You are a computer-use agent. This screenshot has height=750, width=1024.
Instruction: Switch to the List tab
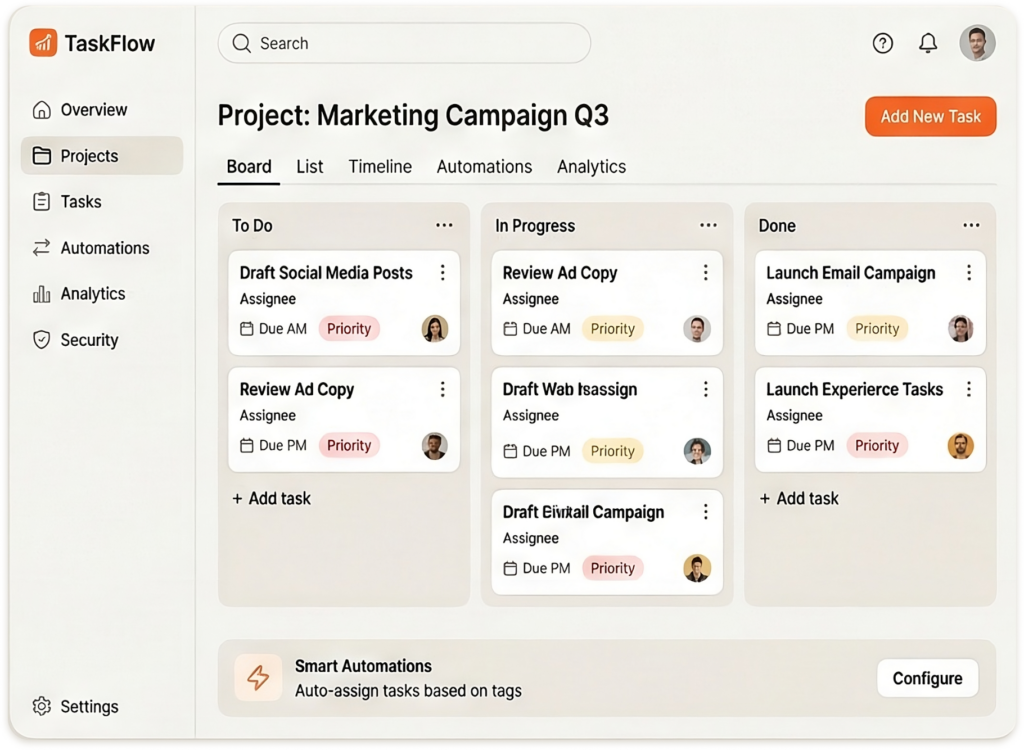[309, 167]
